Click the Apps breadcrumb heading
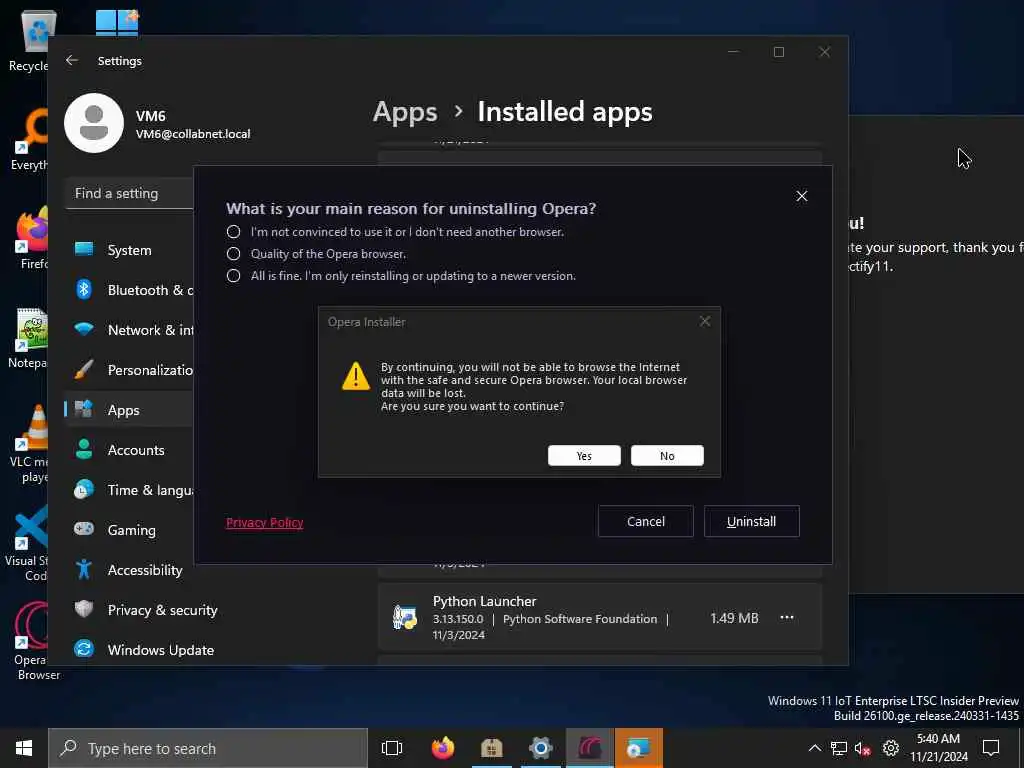This screenshot has height=768, width=1024. (x=405, y=112)
